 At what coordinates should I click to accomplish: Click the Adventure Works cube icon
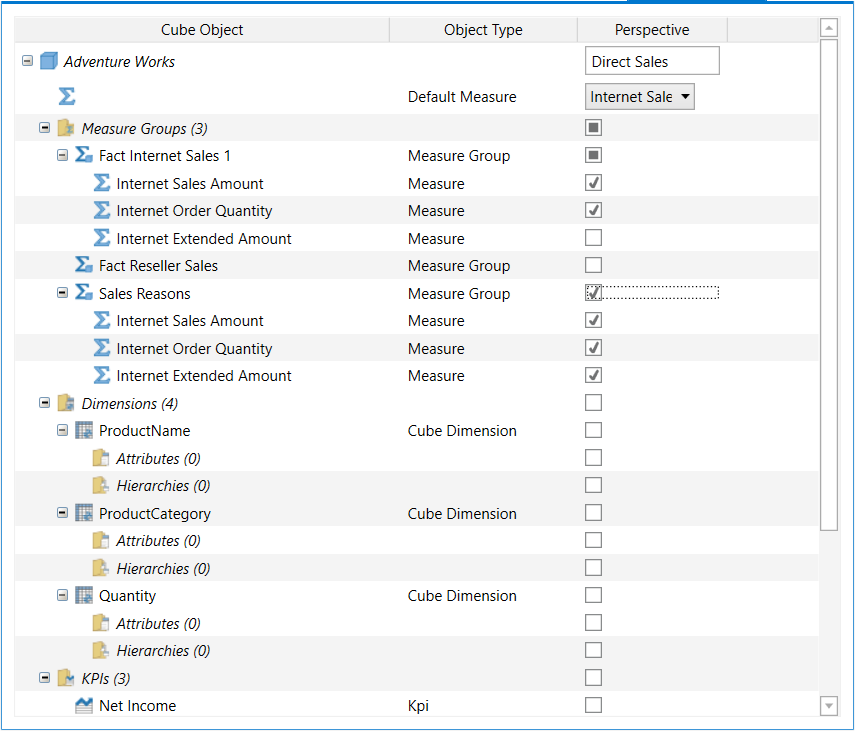pyautogui.click(x=49, y=62)
